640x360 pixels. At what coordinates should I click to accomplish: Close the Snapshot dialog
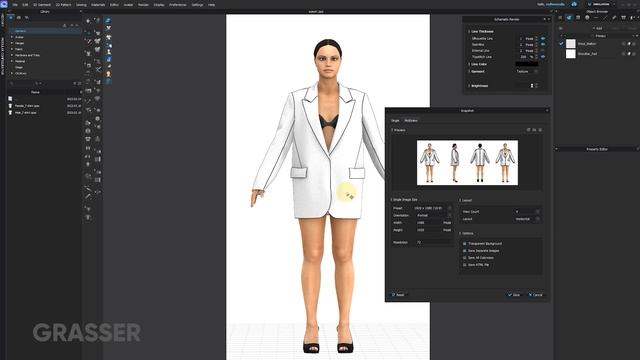click(547, 111)
